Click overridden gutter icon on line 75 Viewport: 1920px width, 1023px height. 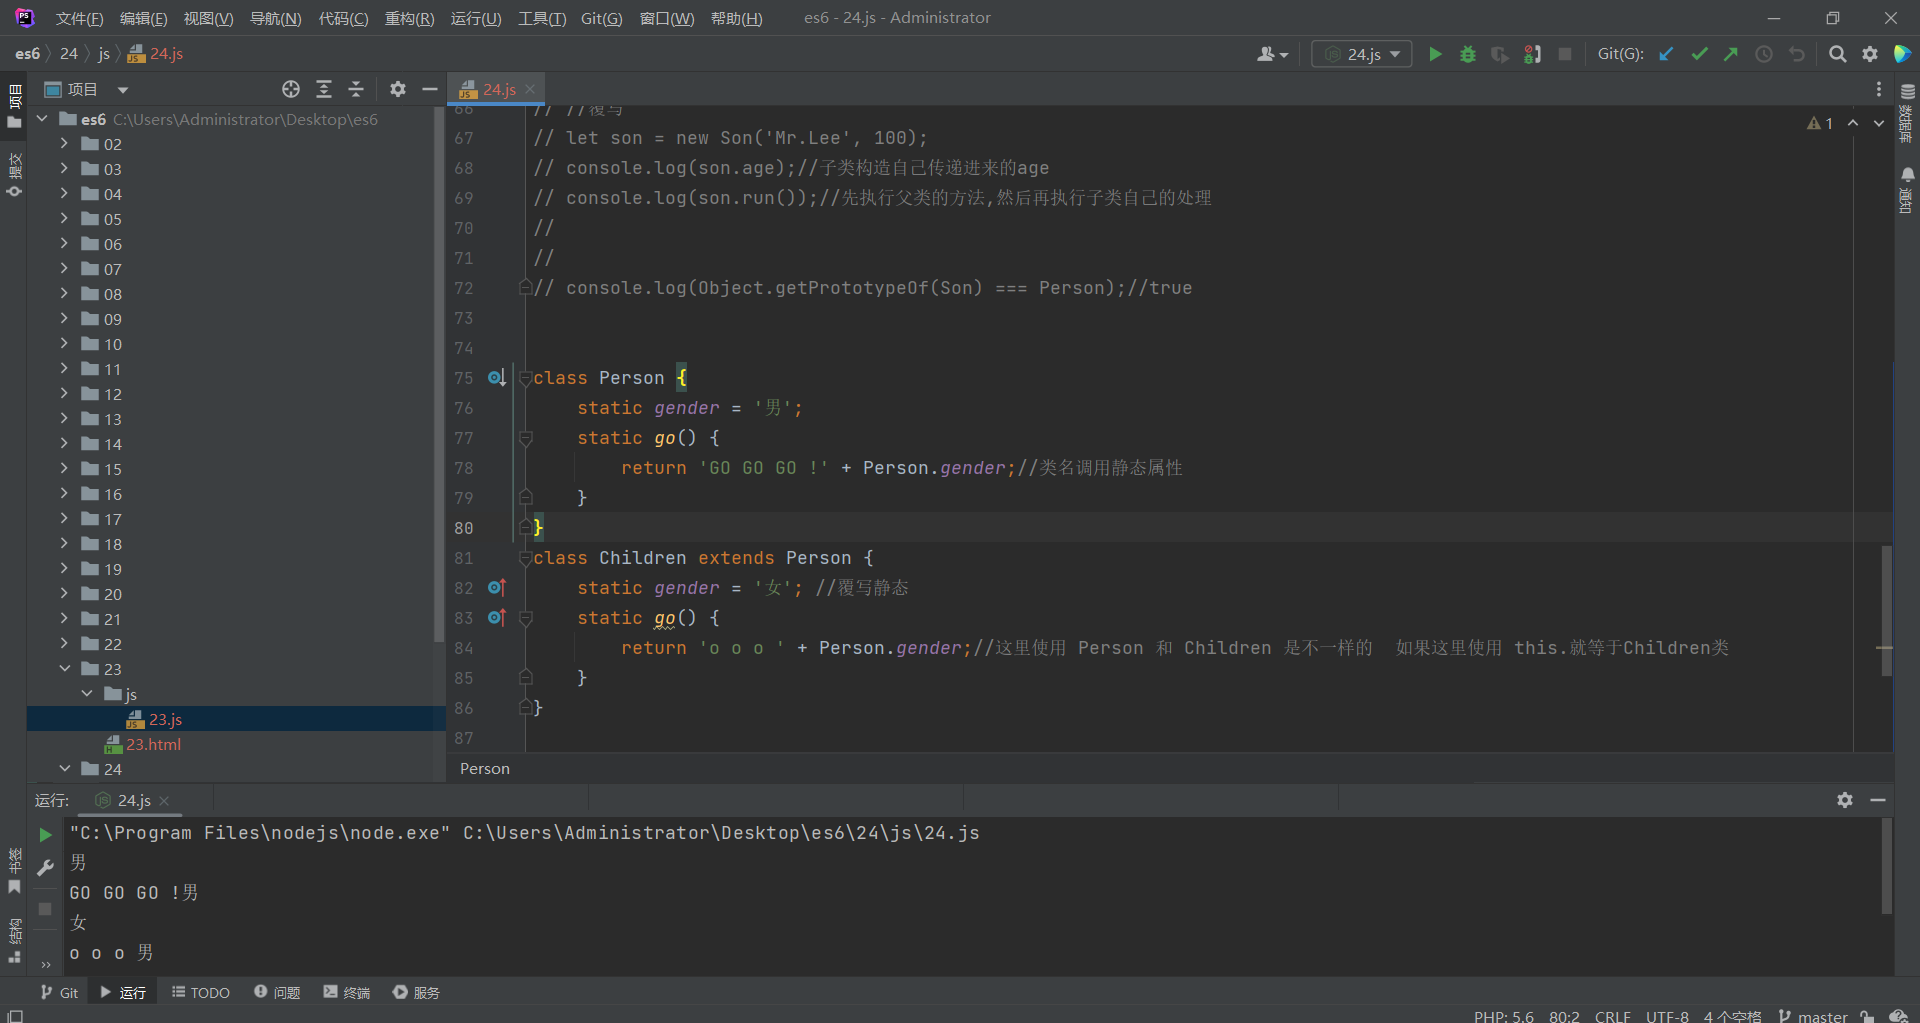[x=497, y=378]
